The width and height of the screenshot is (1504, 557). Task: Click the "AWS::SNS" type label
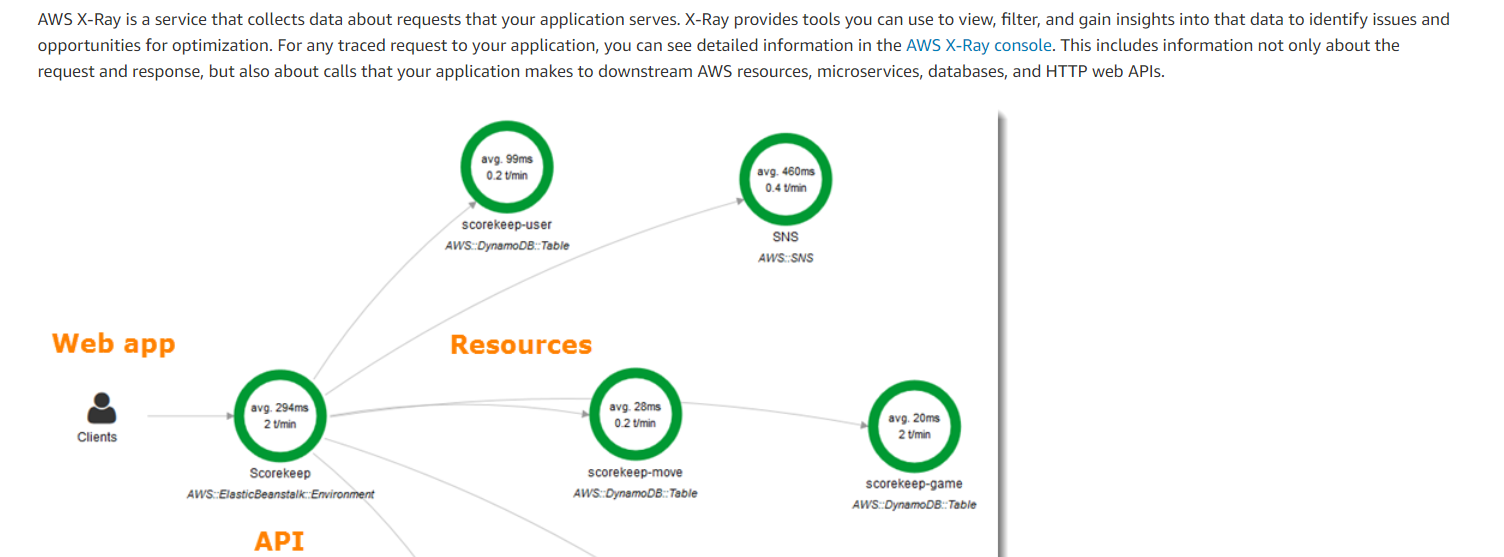click(x=785, y=258)
